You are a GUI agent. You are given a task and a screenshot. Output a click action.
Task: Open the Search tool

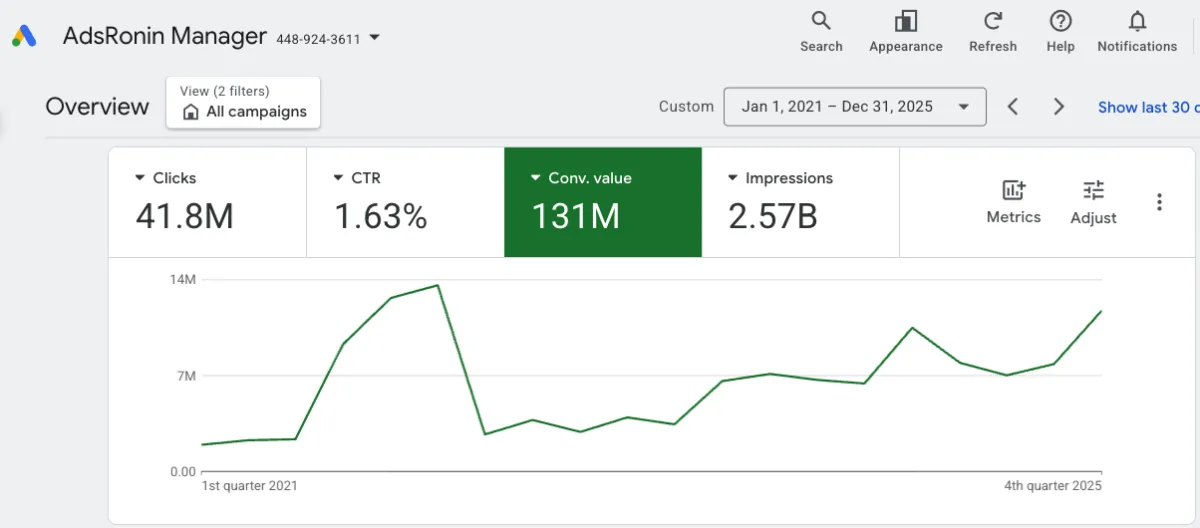coord(821,32)
